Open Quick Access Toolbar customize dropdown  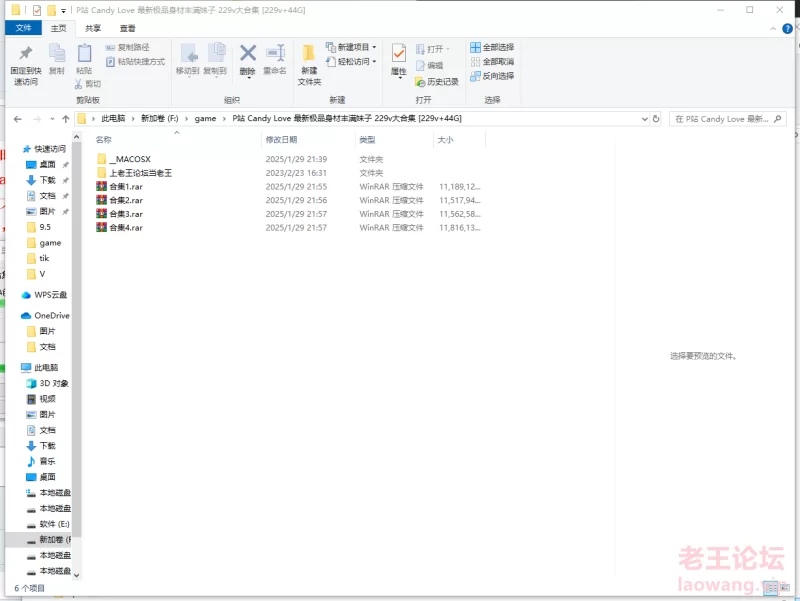tap(63, 10)
